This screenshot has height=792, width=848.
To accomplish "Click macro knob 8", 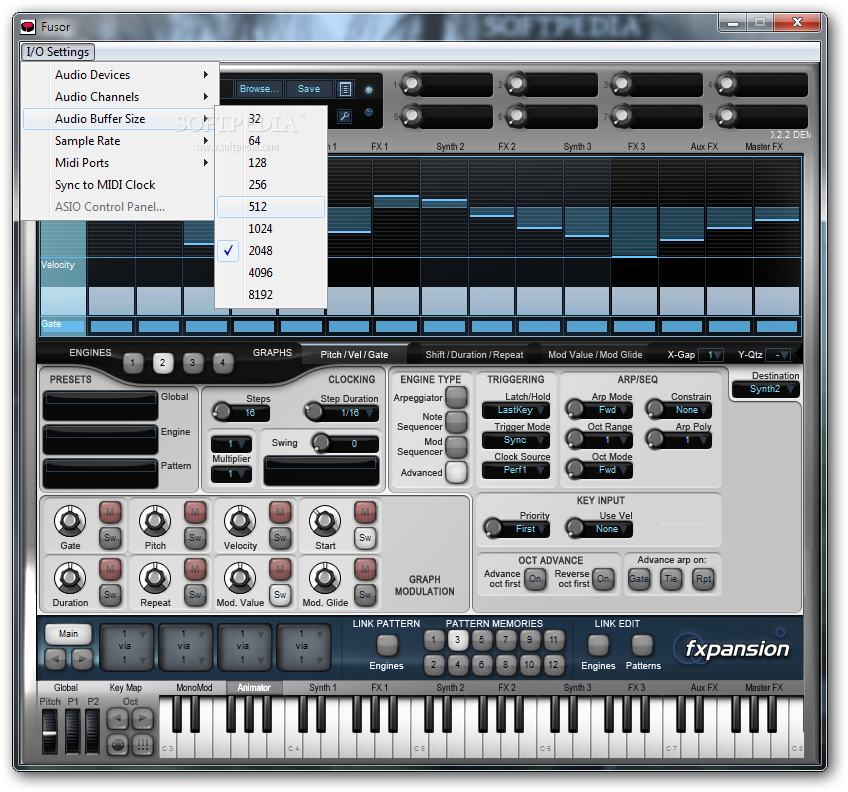I will pyautogui.click(x=727, y=115).
